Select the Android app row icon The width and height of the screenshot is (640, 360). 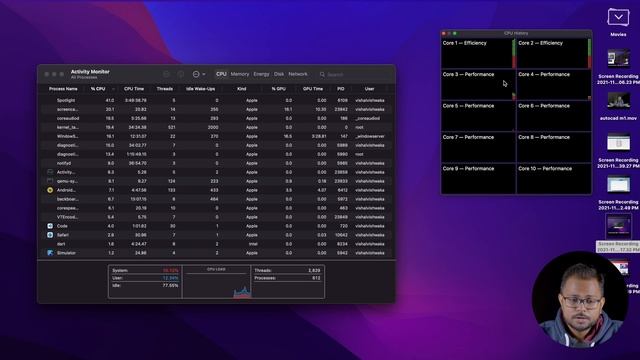point(50,190)
